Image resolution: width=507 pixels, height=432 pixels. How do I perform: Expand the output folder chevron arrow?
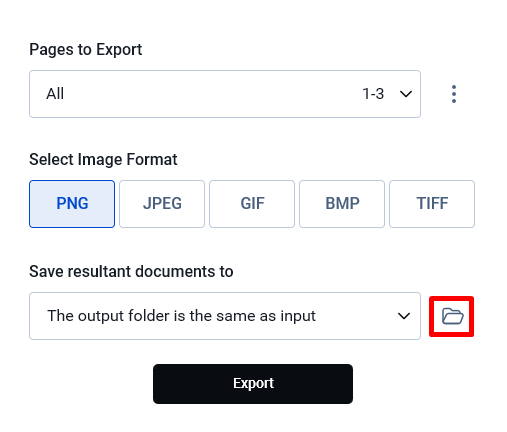404,316
